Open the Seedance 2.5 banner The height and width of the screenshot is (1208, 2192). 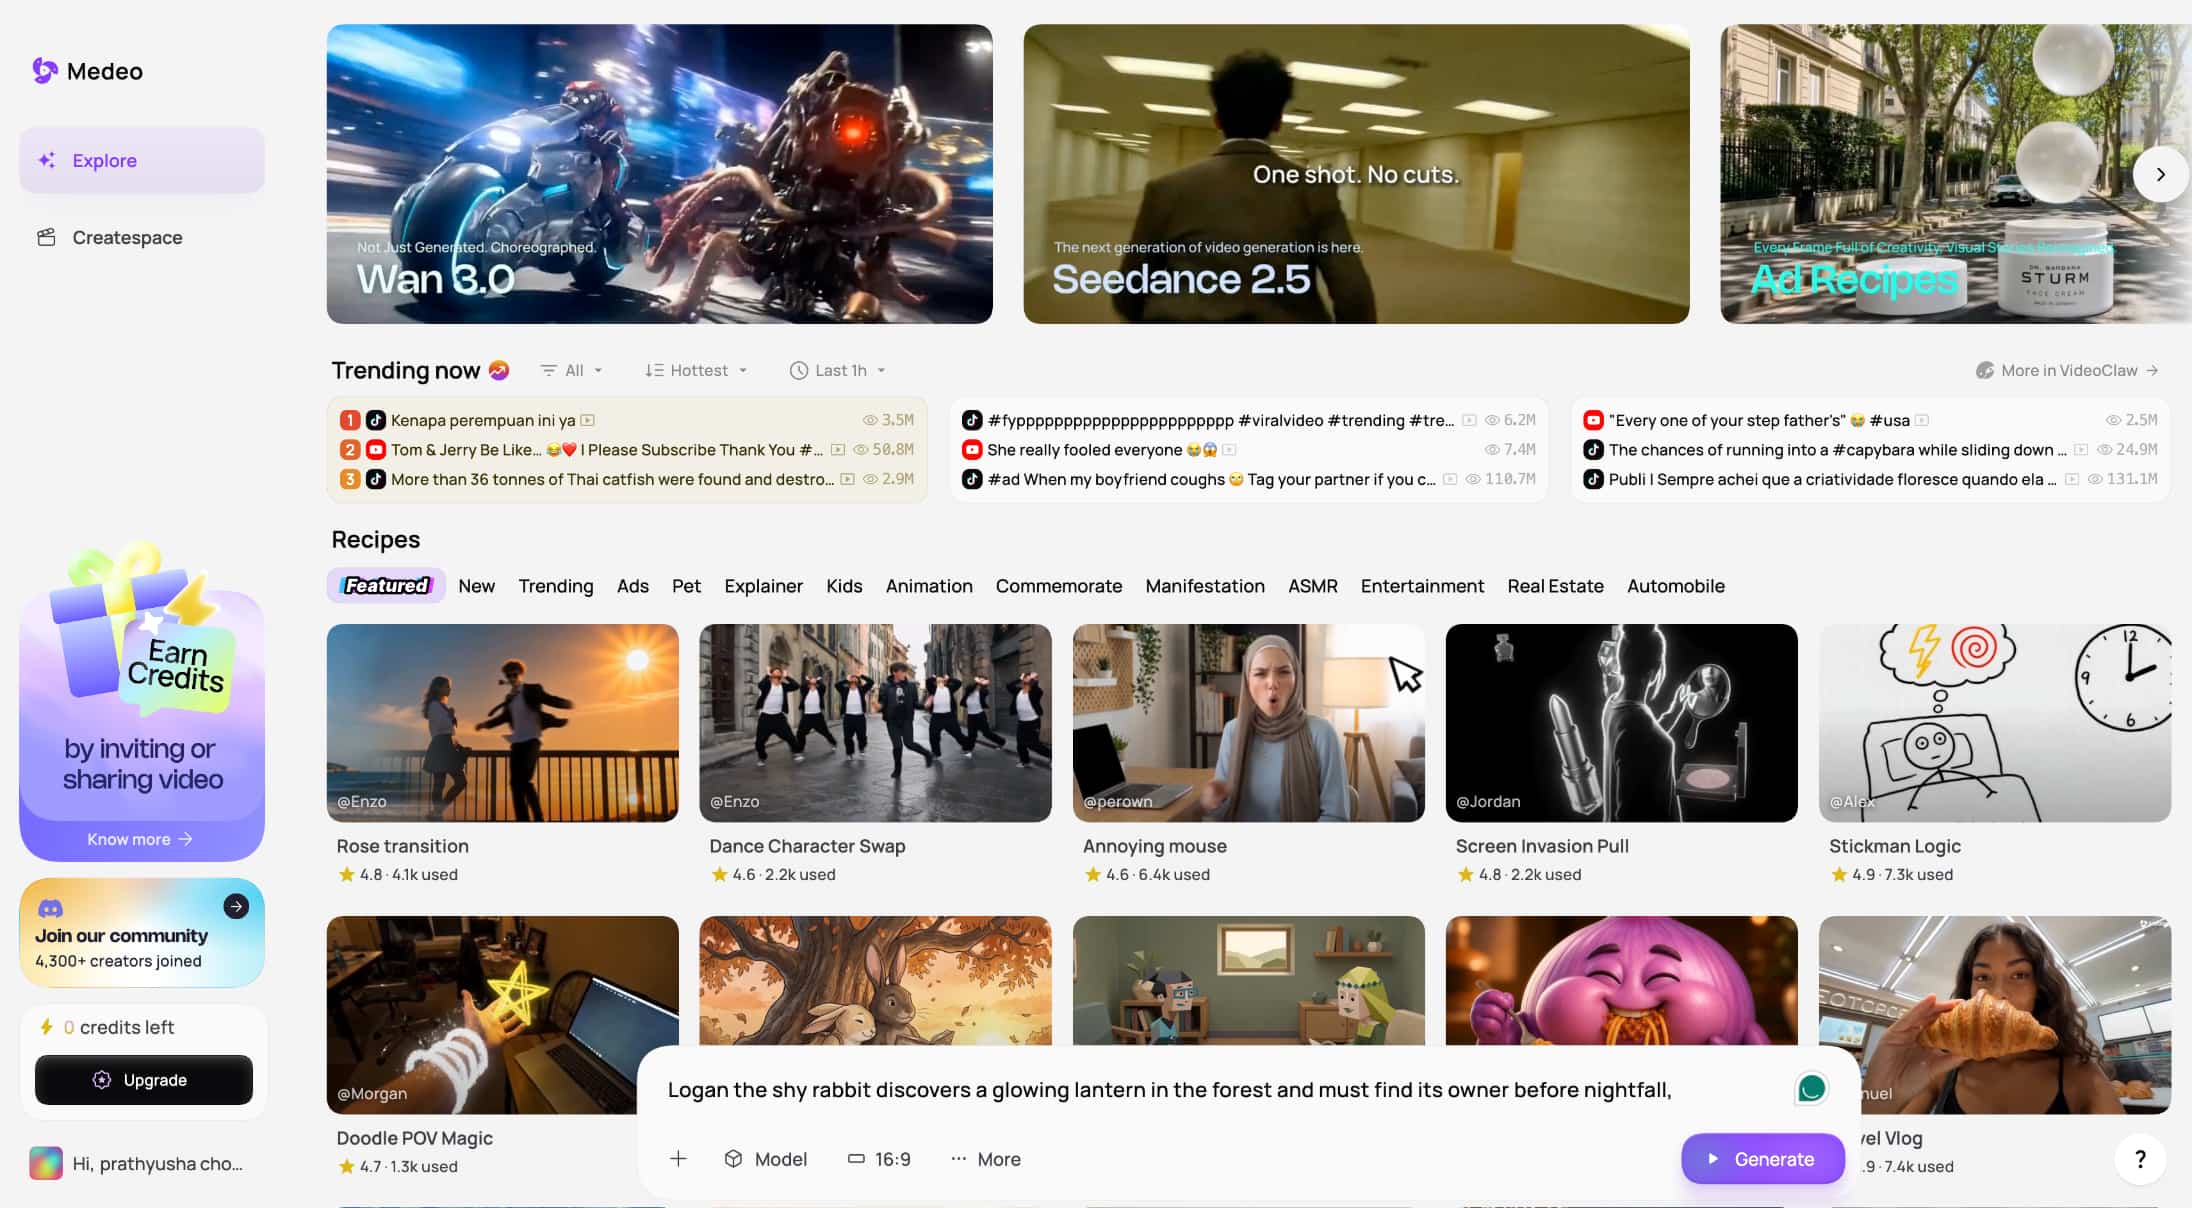(x=1356, y=174)
